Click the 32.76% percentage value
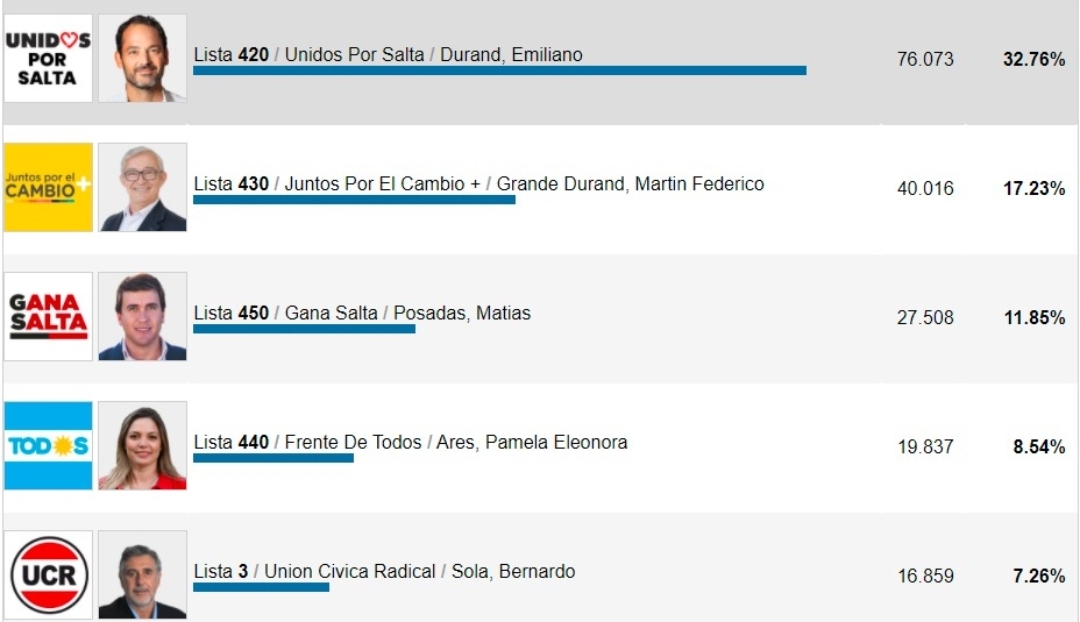1080x622 pixels. 1034,59
